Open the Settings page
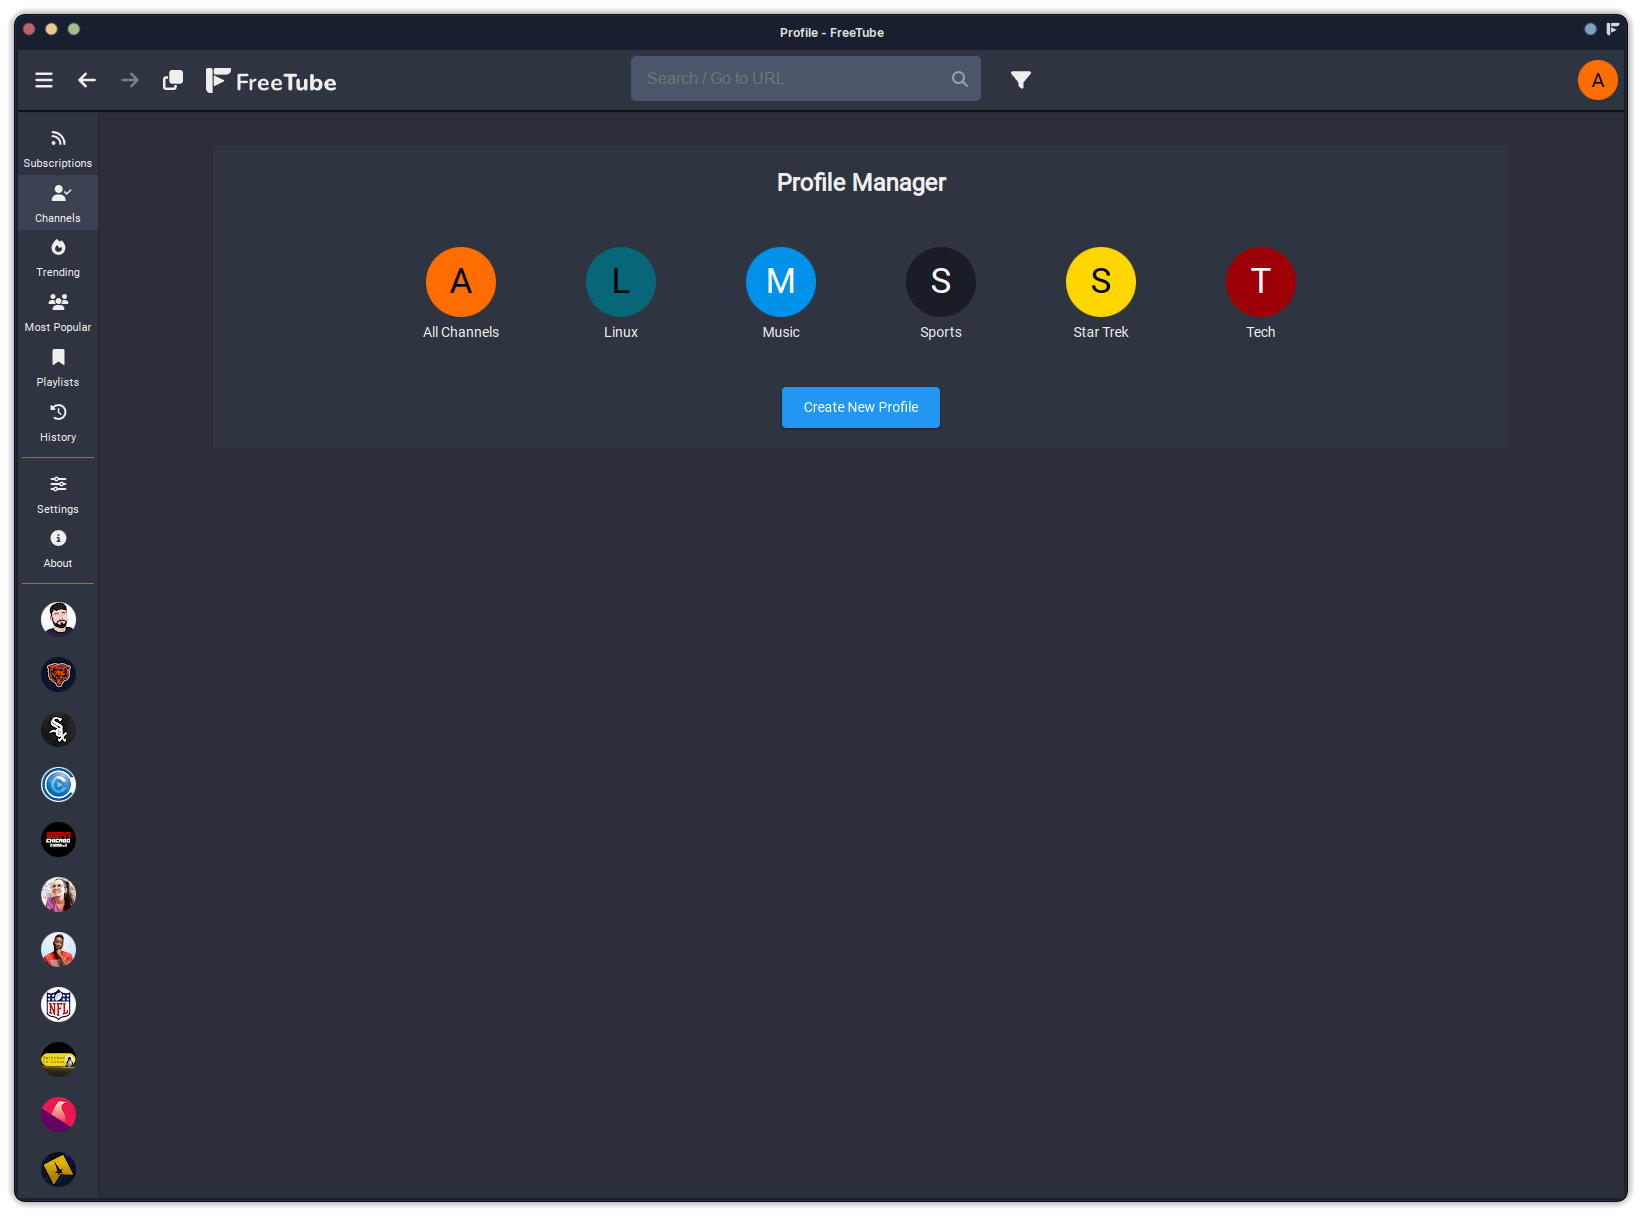Image resolution: width=1642 pixels, height=1216 pixels. (x=58, y=494)
